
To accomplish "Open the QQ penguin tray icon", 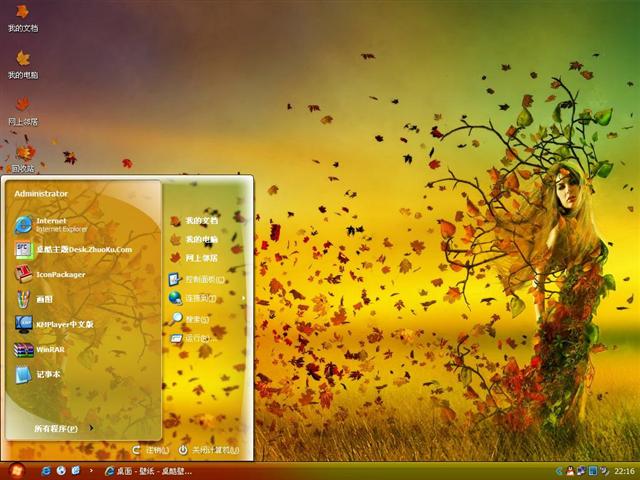I will 570,471.
